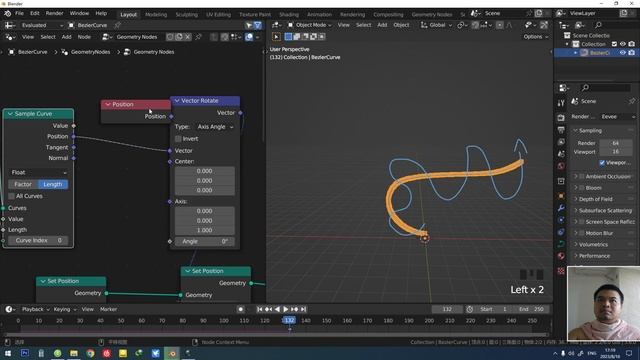
Task: Toggle Collection eye visibility in outliner
Action: pyautogui.click(x=623, y=44)
